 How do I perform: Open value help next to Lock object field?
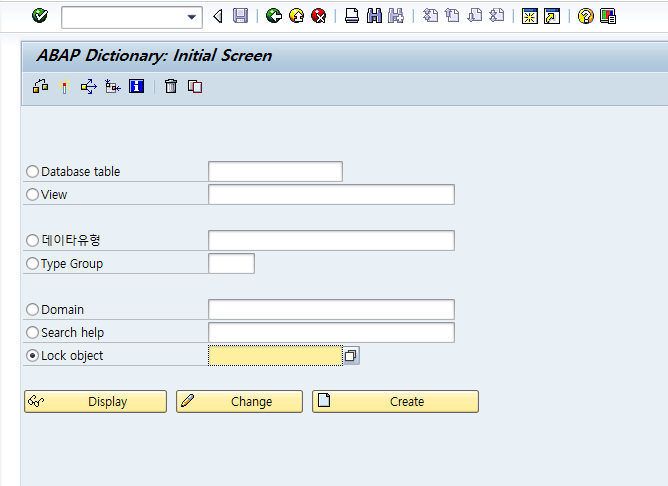coord(351,356)
